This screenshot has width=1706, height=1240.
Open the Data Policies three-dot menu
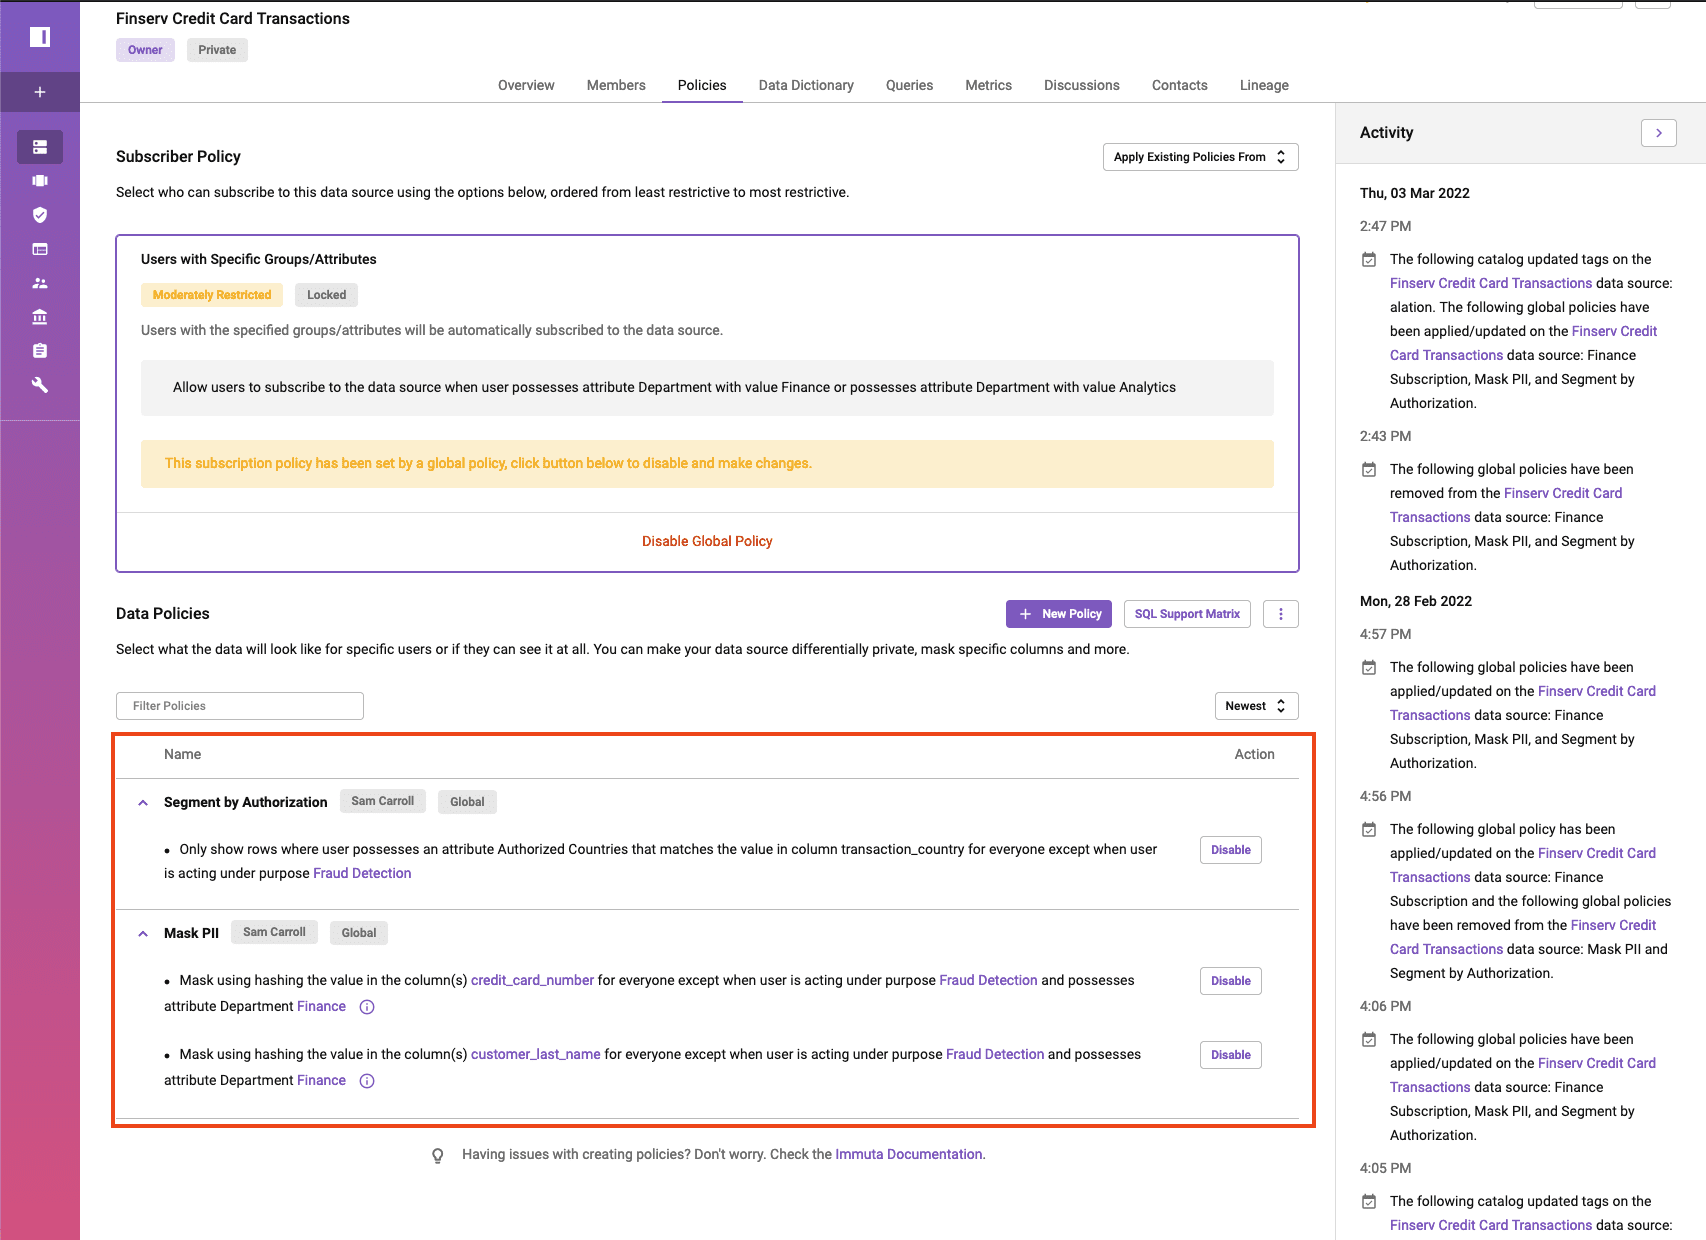click(1281, 614)
